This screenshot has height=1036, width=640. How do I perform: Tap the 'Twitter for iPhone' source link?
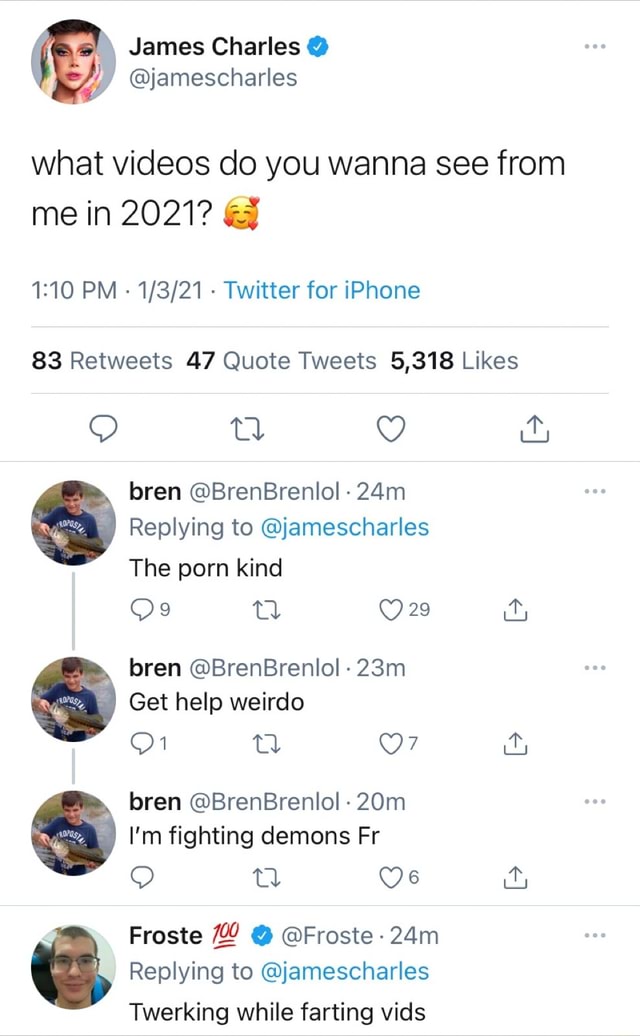(x=321, y=291)
